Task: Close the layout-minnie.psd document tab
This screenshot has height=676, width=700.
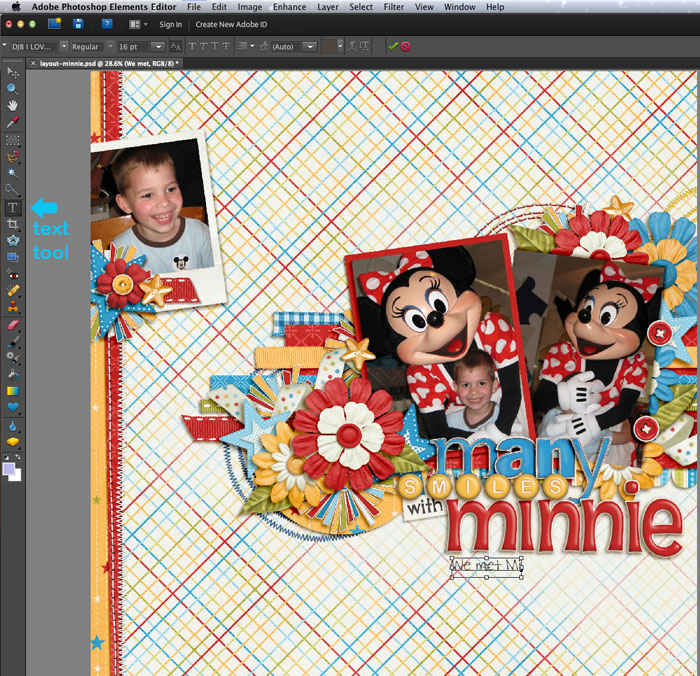Action: (33, 63)
